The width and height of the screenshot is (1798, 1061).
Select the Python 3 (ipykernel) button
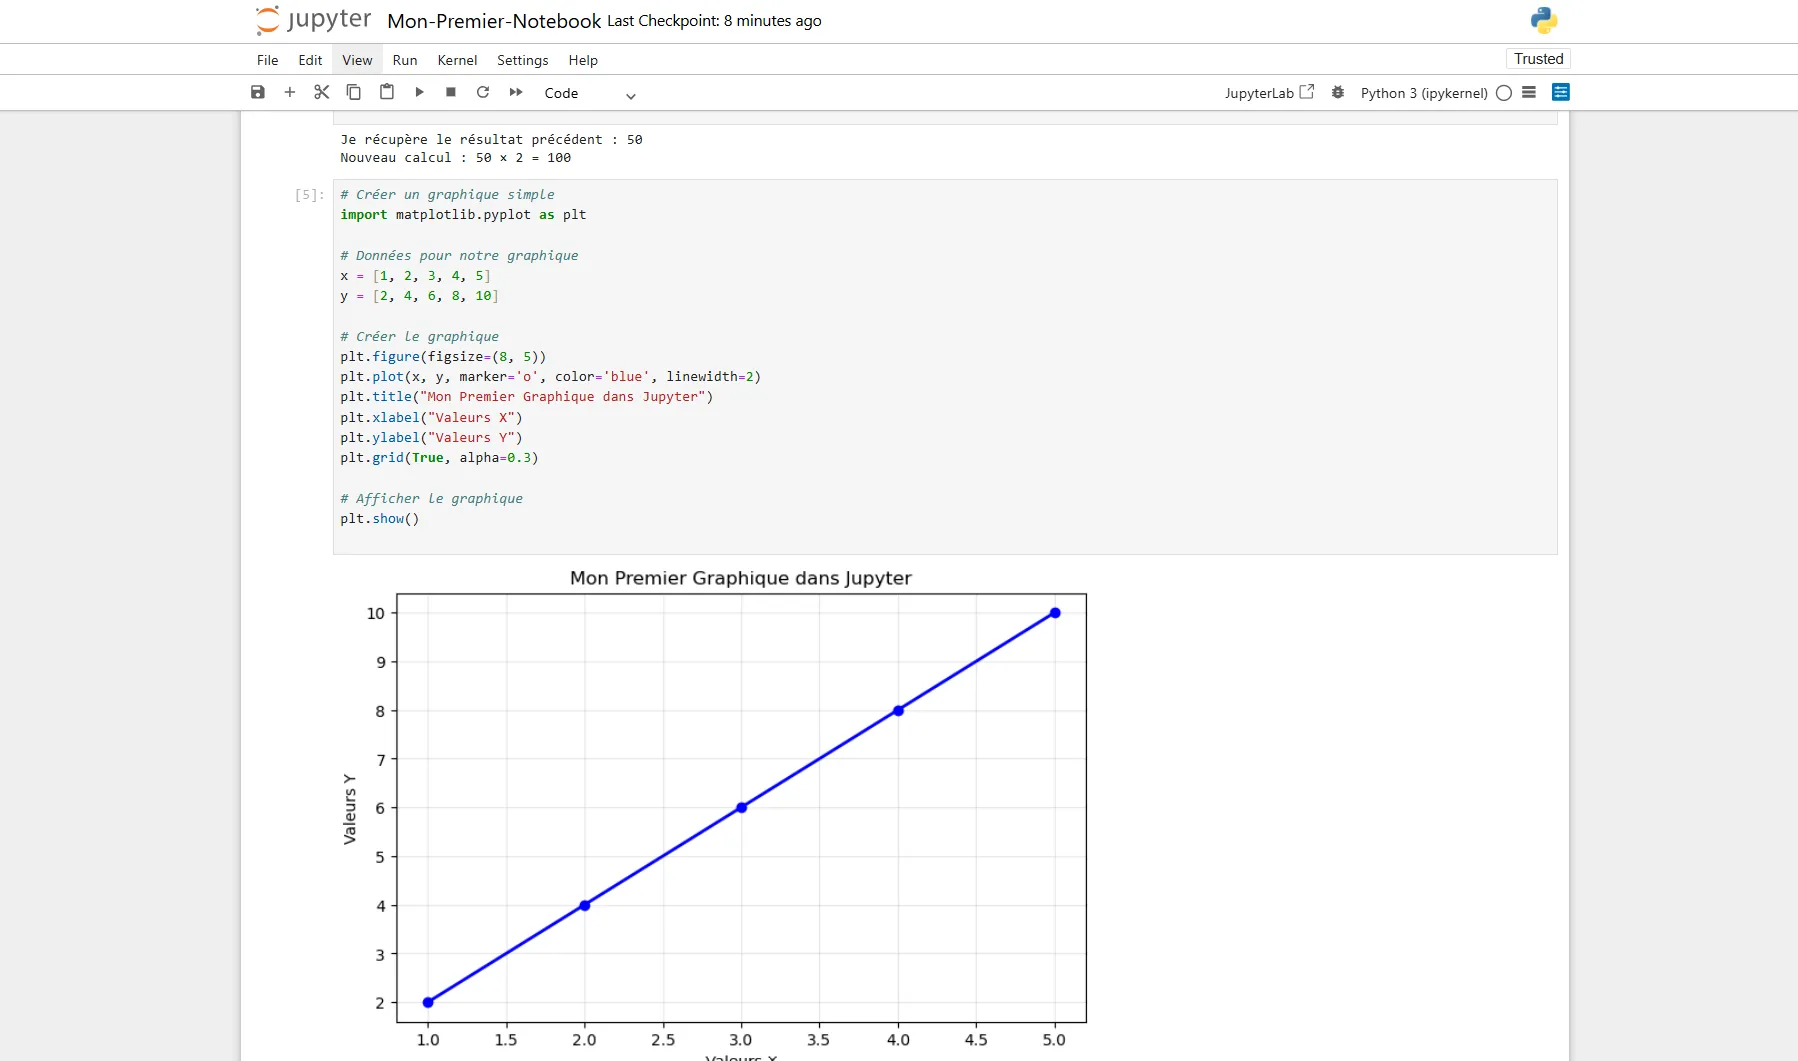pyautogui.click(x=1423, y=92)
